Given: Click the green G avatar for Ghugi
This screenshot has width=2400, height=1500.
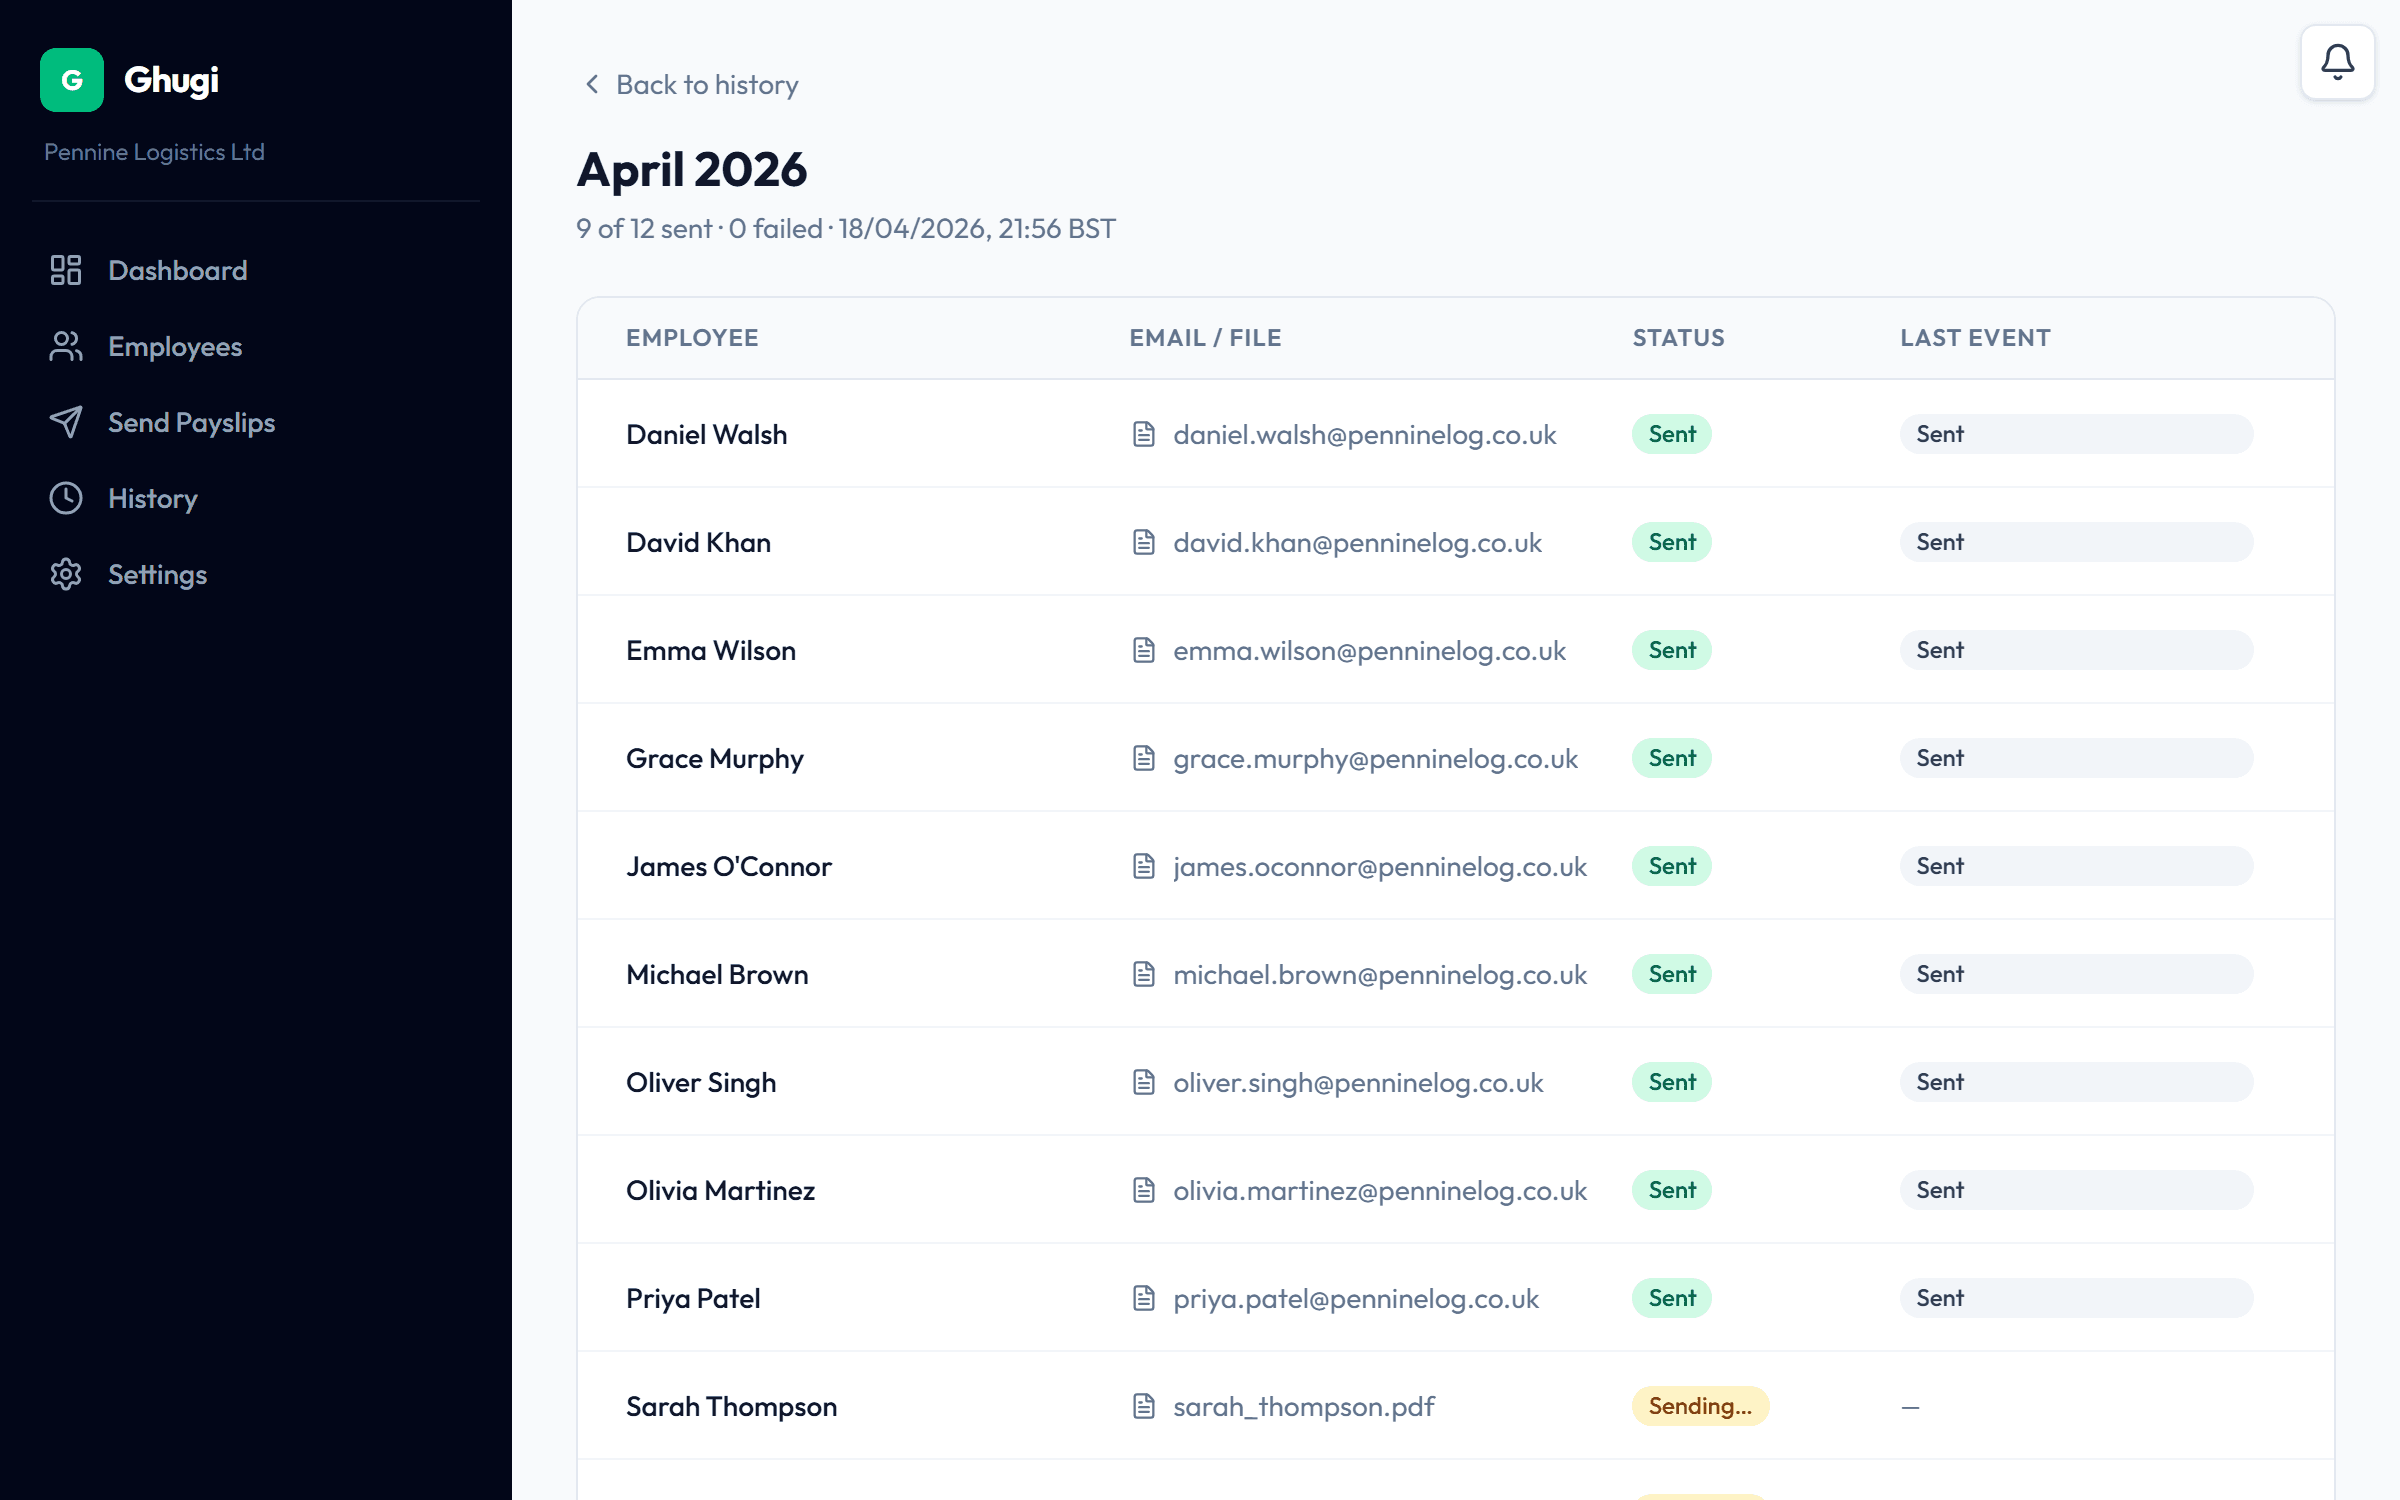Looking at the screenshot, I should (x=71, y=80).
